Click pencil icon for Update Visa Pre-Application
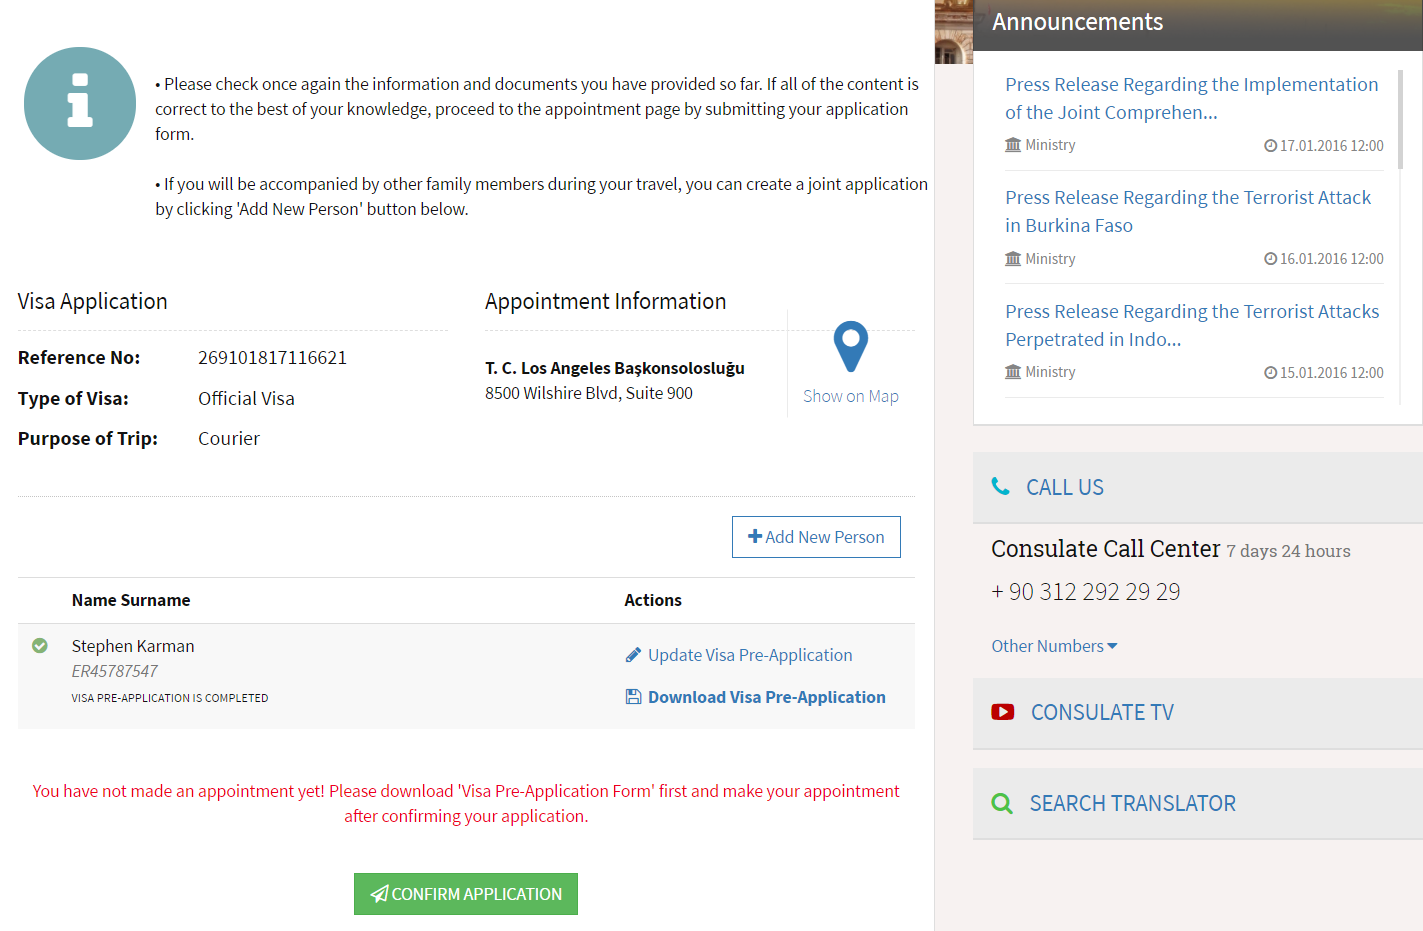 tap(633, 655)
